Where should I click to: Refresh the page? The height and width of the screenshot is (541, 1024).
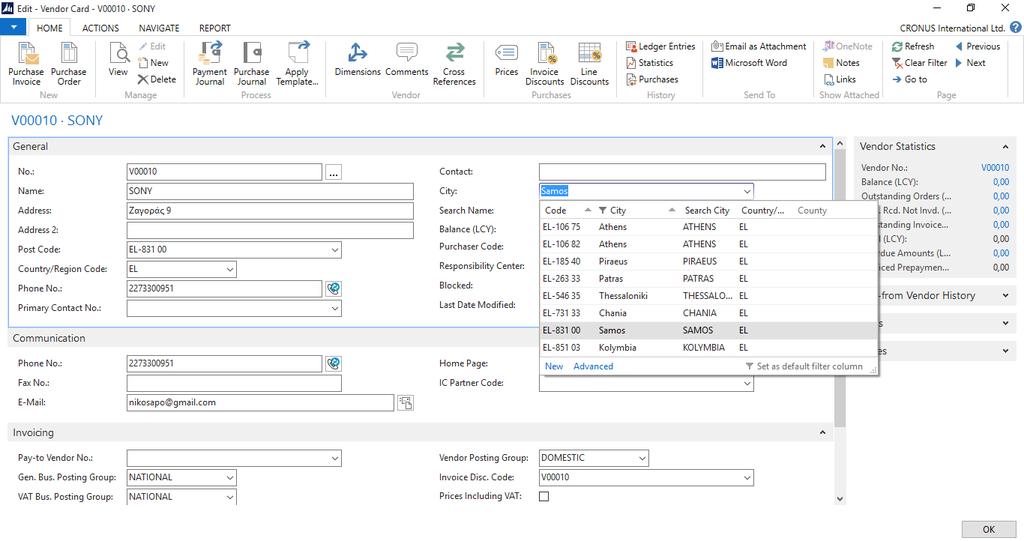tap(913, 46)
